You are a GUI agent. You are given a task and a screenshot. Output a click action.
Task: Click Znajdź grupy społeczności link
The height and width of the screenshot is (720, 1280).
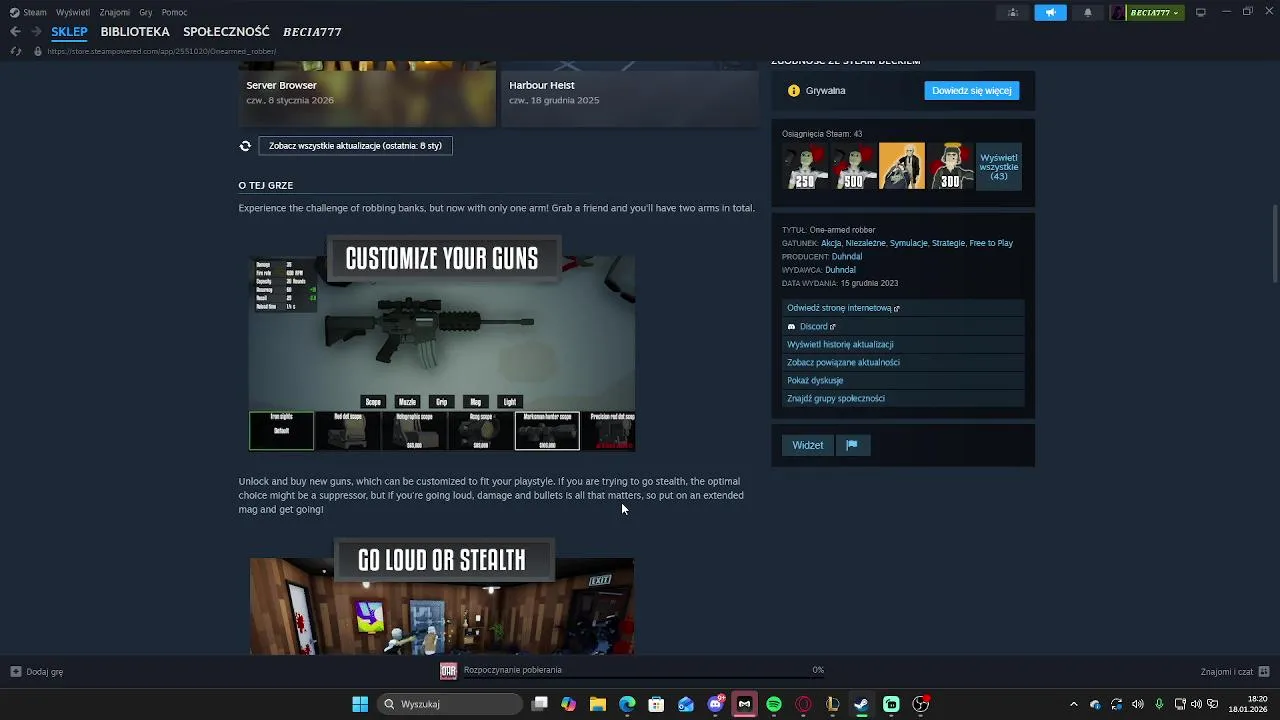pyautogui.click(x=903, y=398)
